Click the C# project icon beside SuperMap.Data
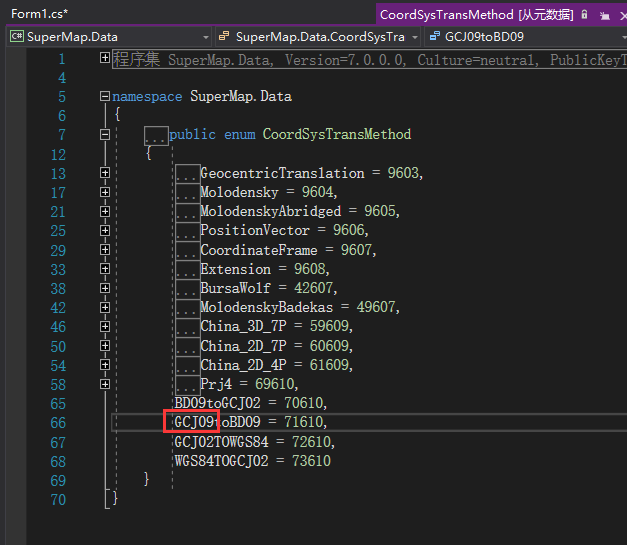 17,36
